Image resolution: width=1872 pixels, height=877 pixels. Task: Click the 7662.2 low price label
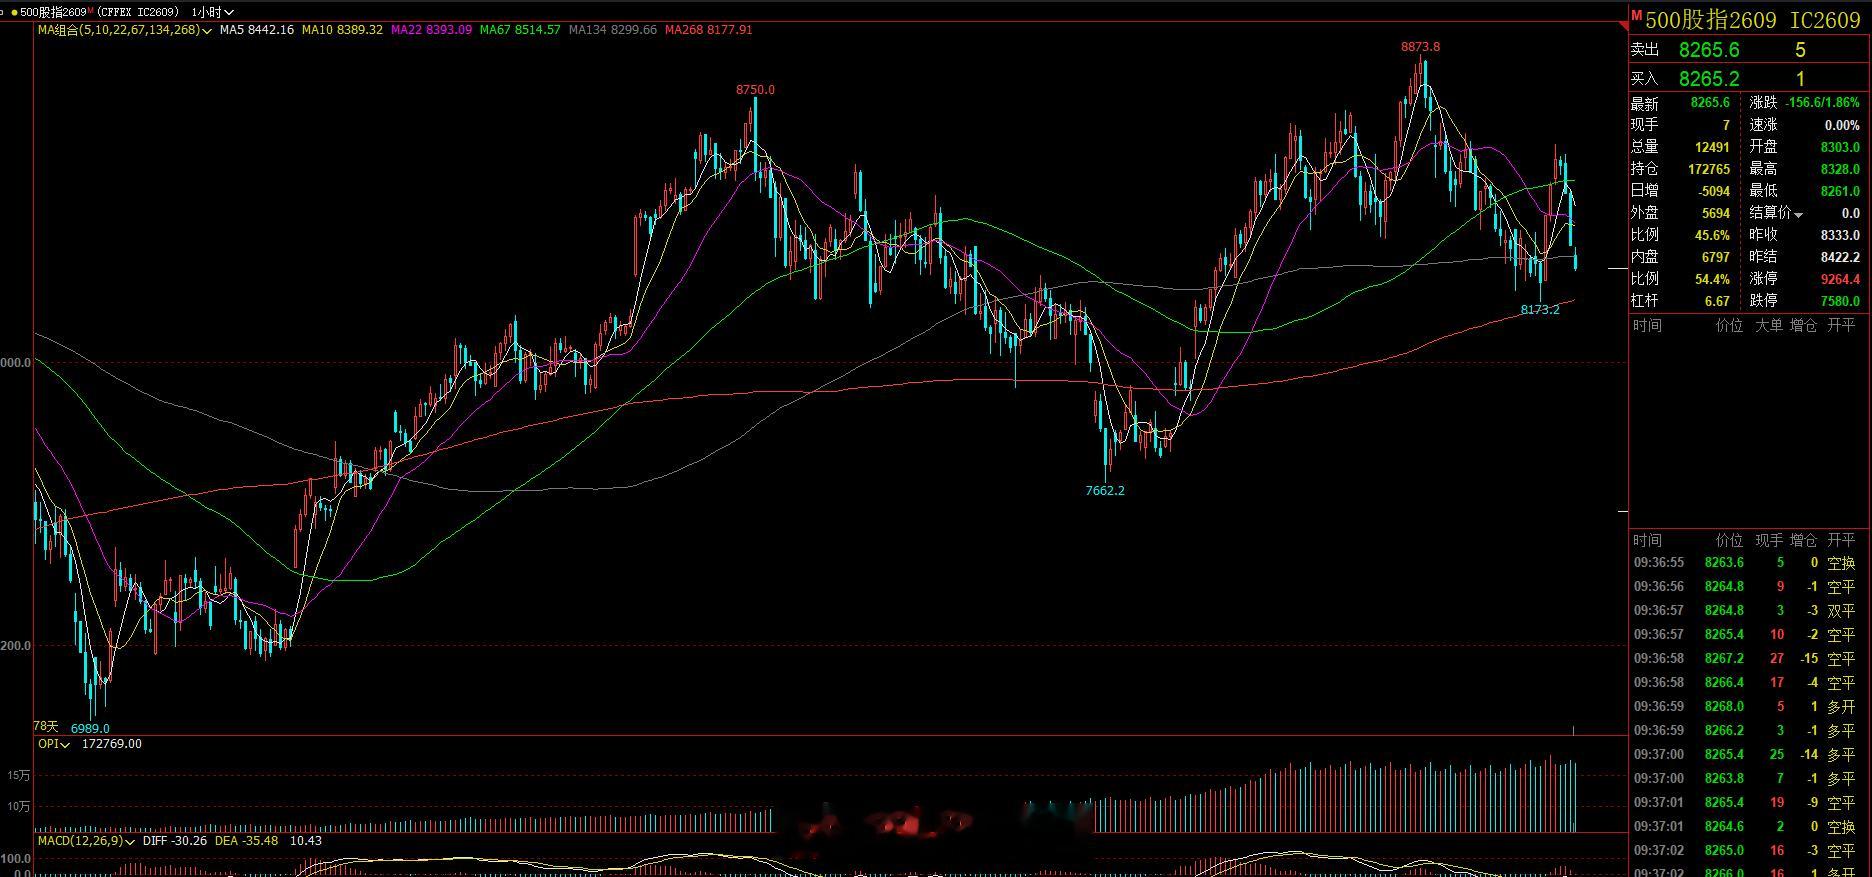[x=1105, y=491]
